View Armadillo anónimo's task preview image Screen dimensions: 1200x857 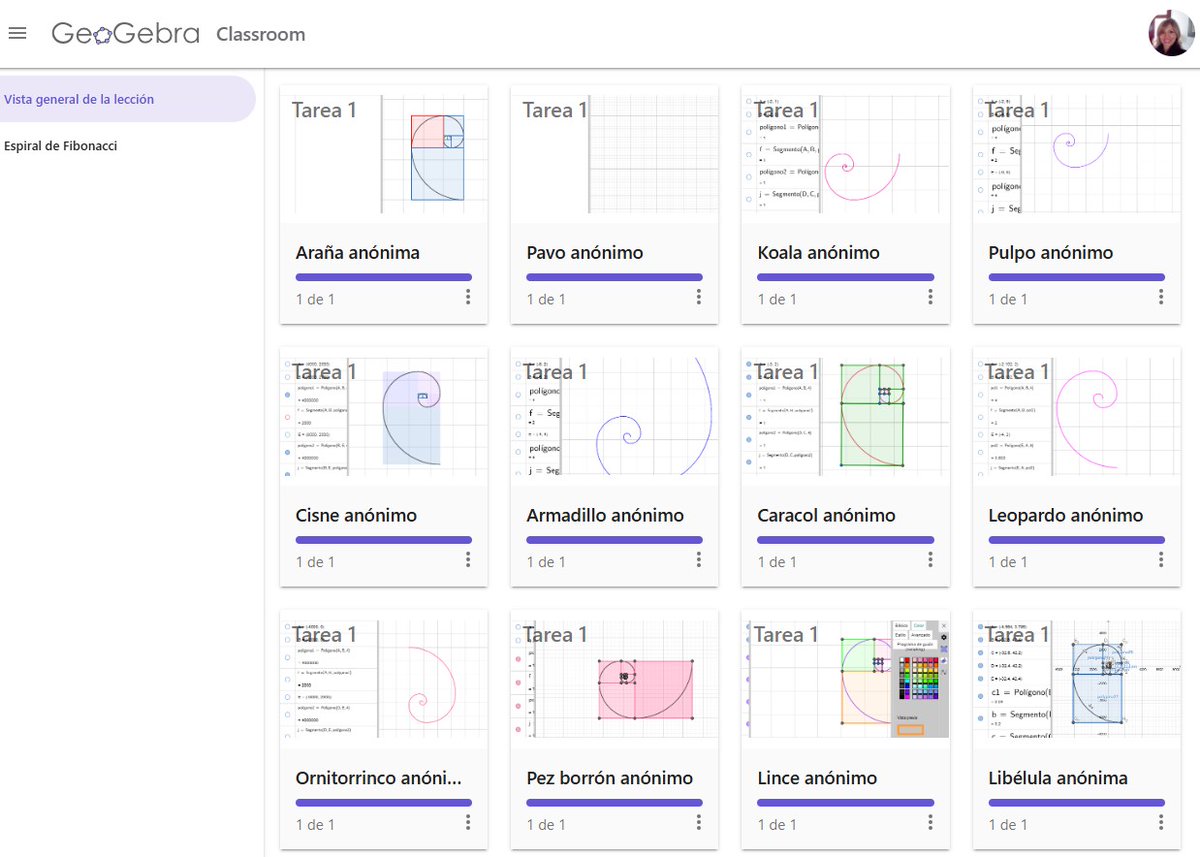[613, 414]
